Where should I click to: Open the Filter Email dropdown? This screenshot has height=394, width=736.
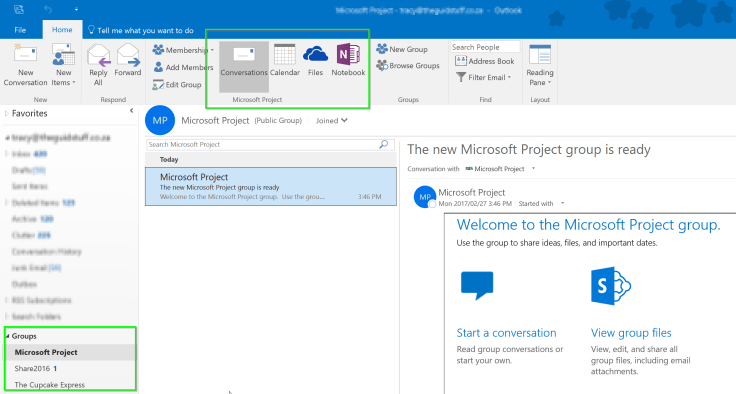pos(483,77)
